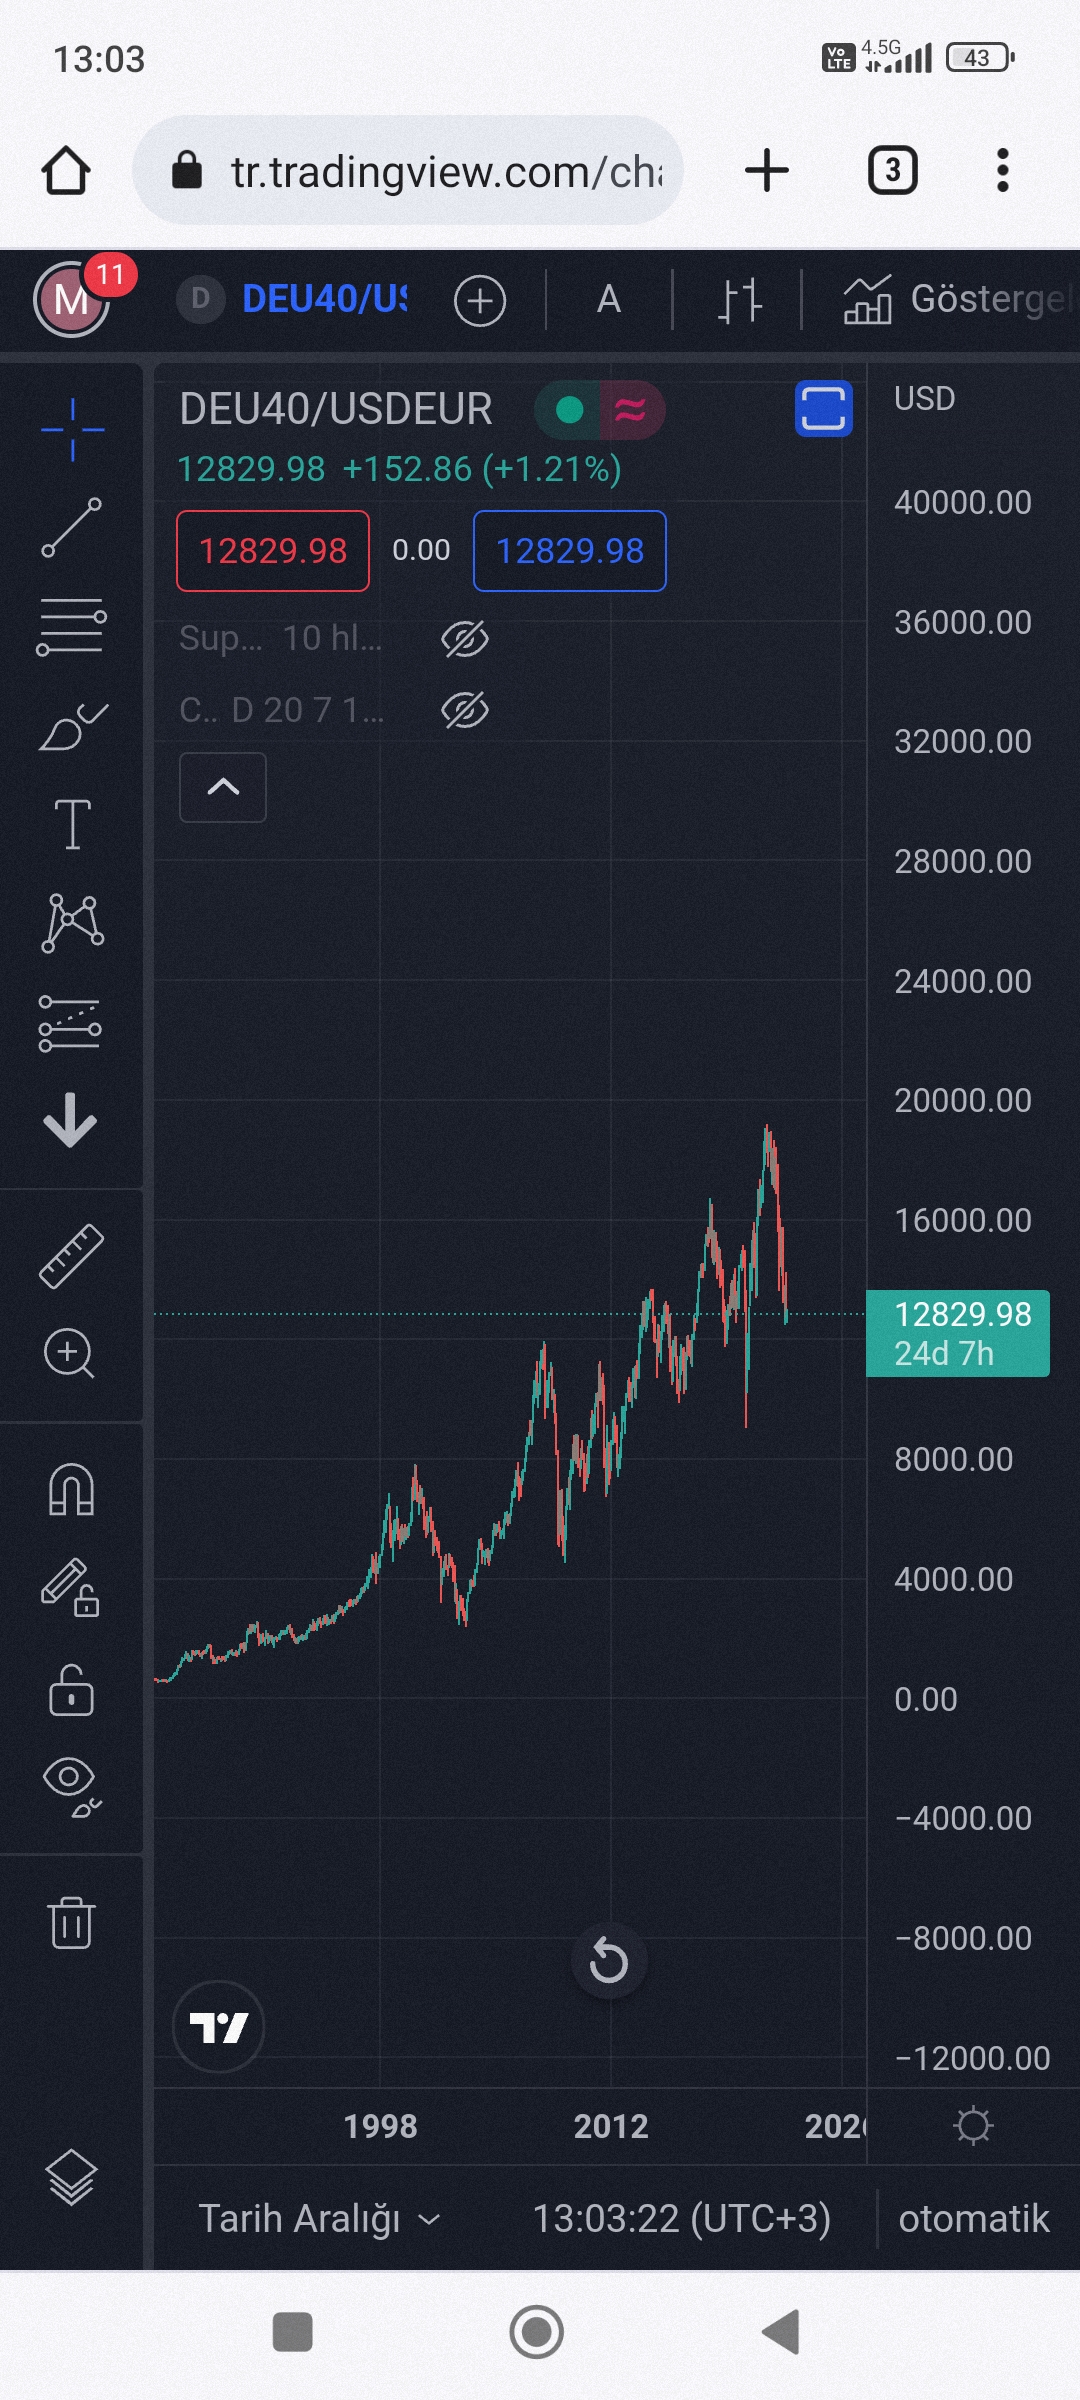Toggle visibility of C.. D 20 indicator
Screen dimensions: 1080x2400
click(x=465, y=711)
